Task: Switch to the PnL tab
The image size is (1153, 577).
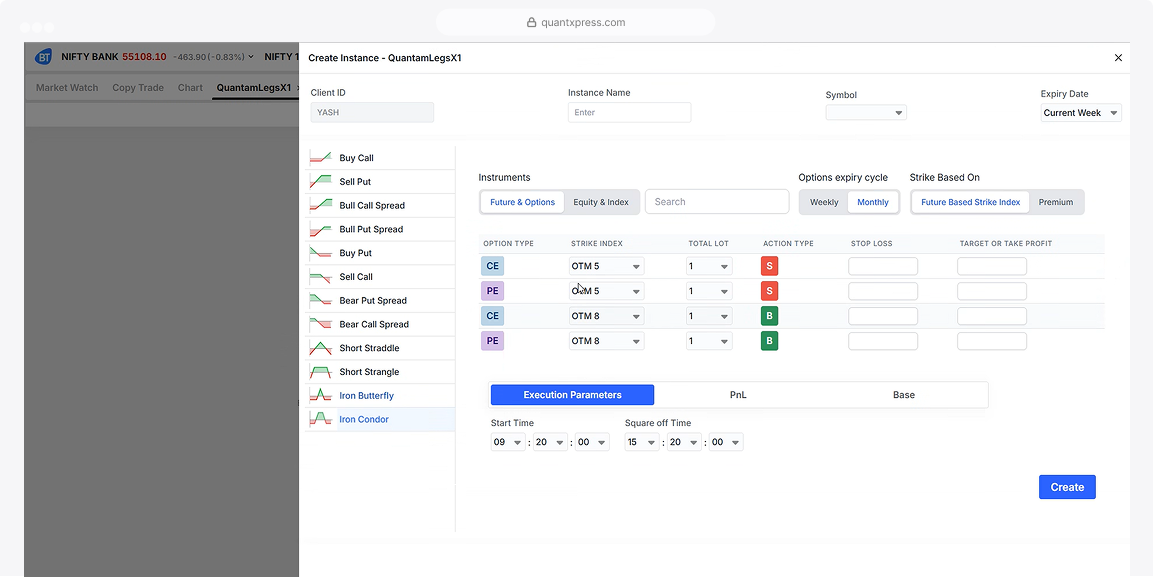Action: click(738, 395)
